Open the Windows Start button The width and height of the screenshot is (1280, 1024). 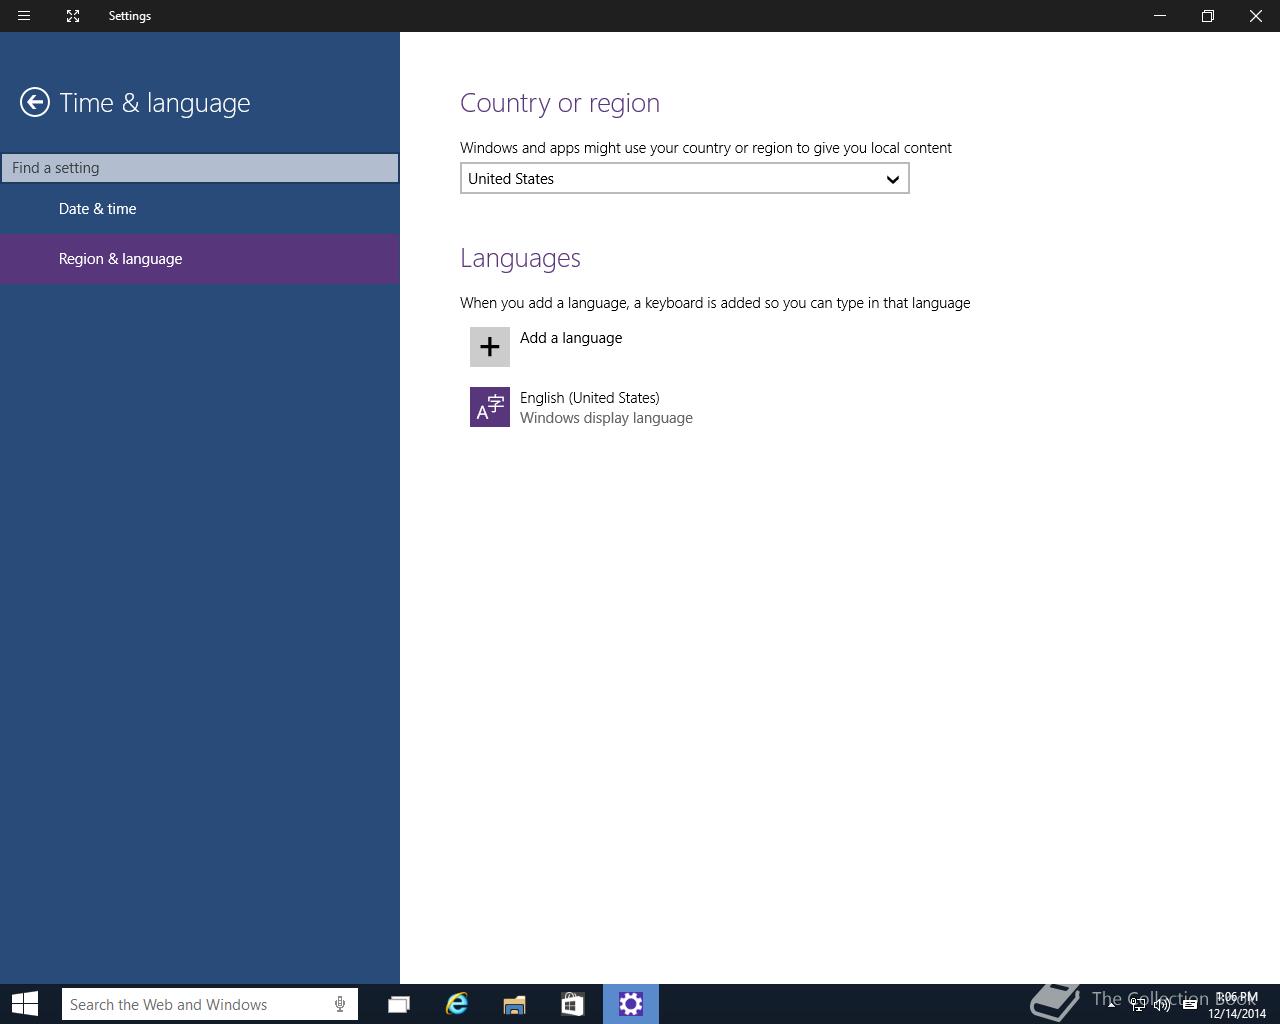(x=24, y=1004)
